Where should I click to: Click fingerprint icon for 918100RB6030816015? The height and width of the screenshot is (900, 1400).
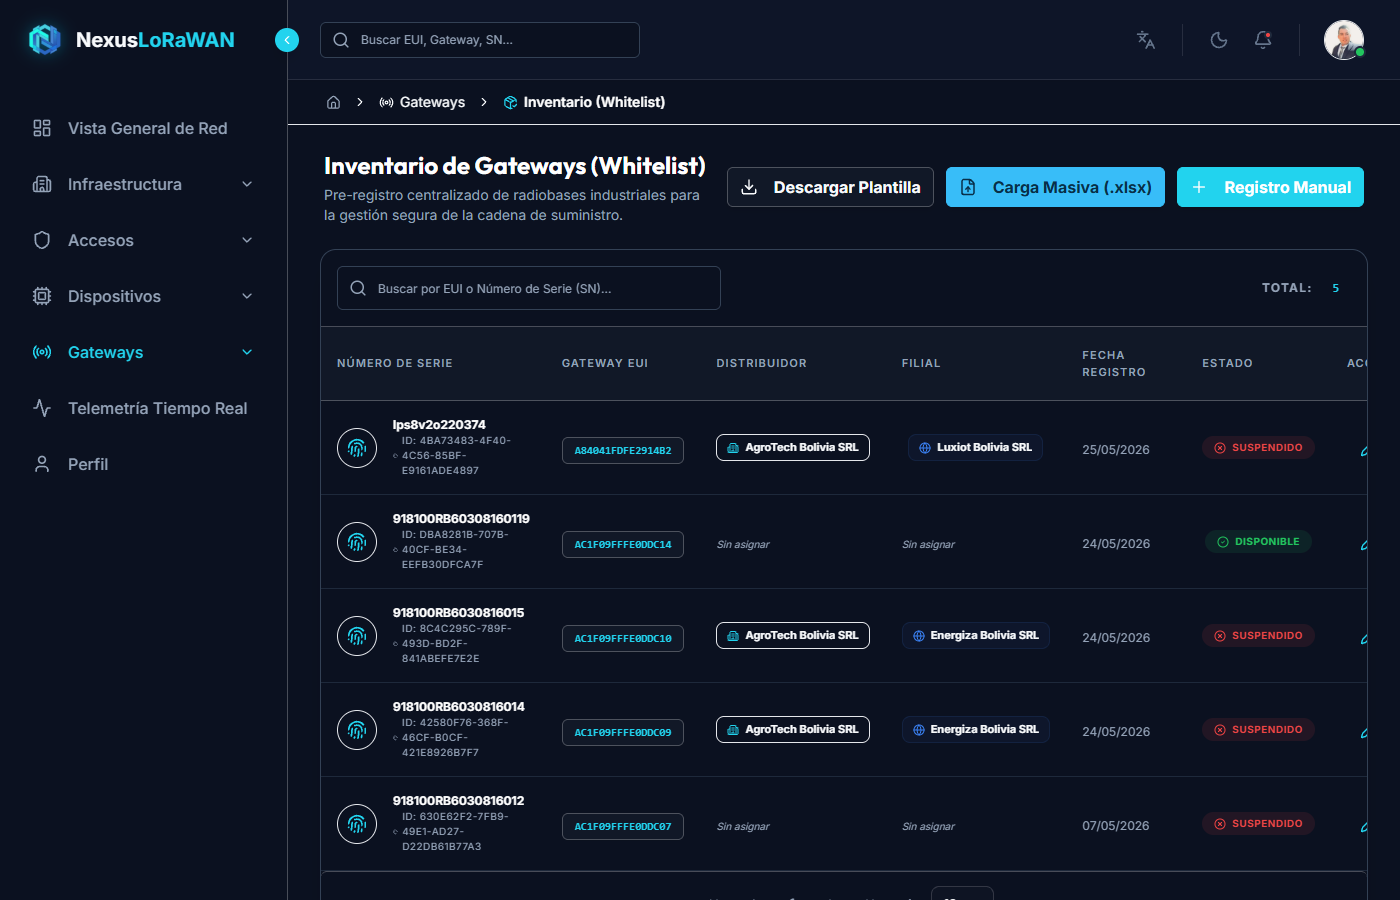[x=357, y=636]
